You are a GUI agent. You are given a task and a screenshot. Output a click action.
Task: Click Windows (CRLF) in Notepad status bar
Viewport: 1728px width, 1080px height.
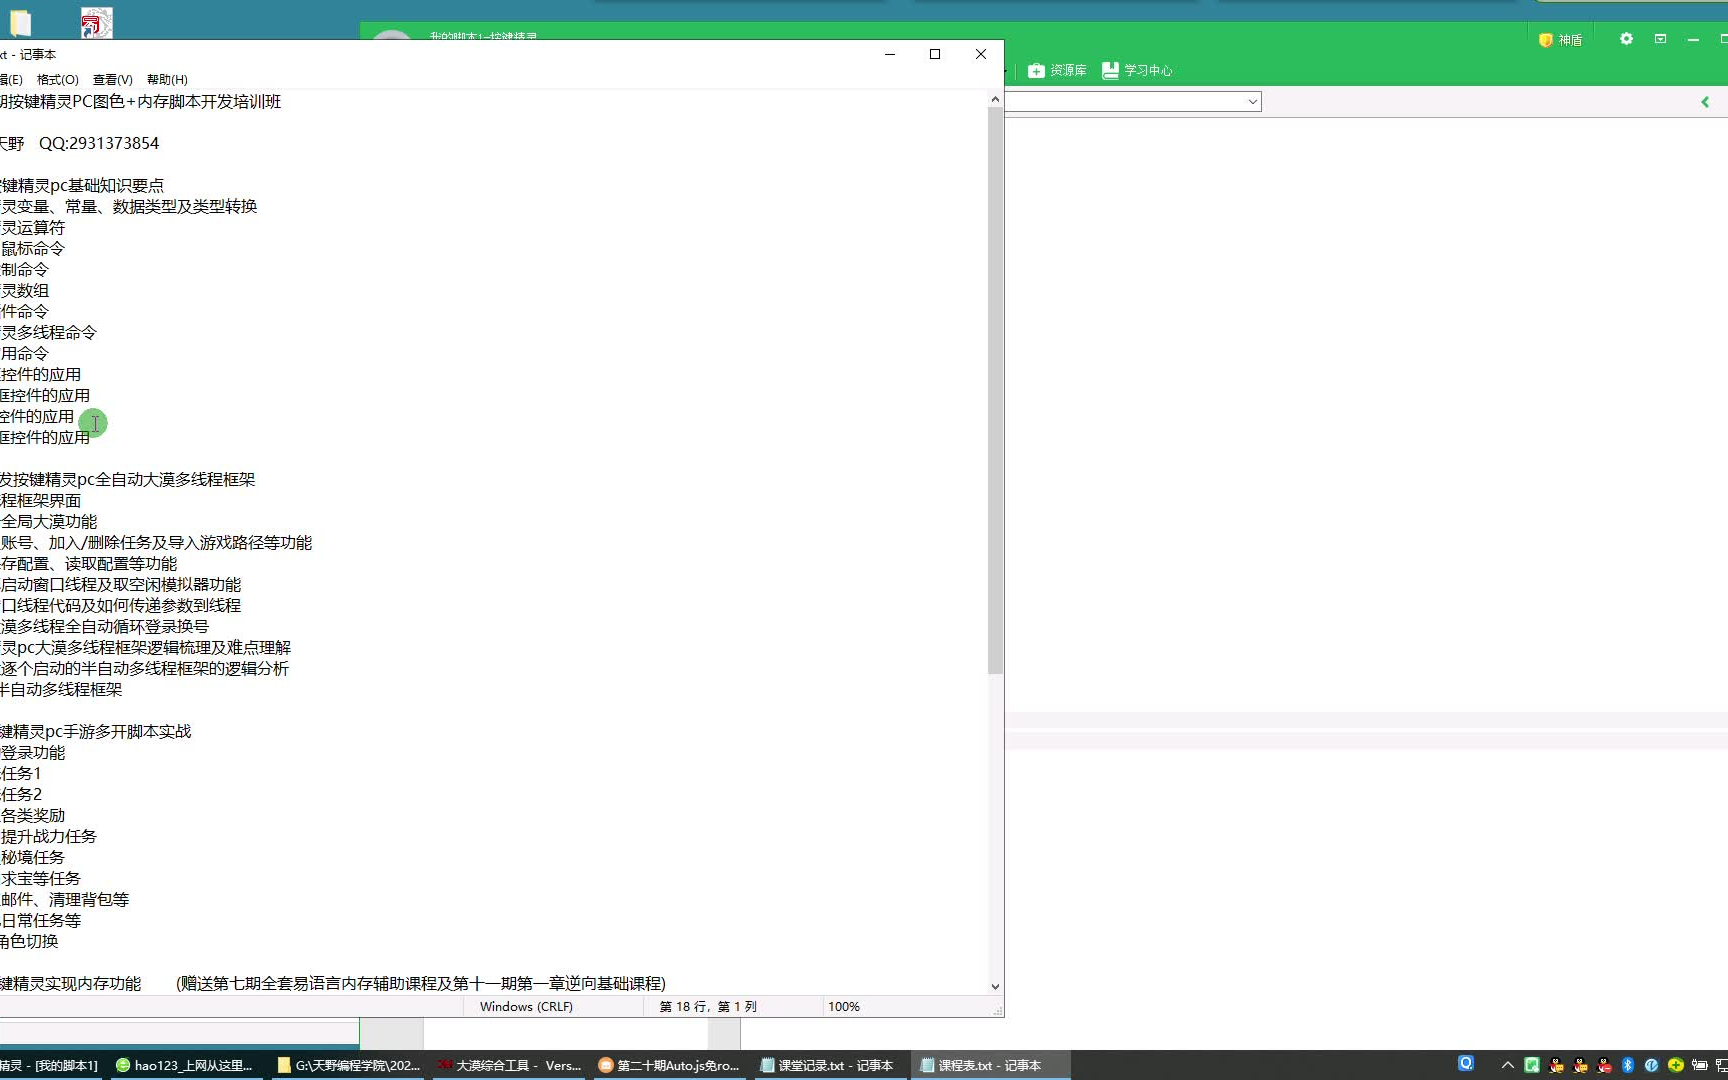tap(526, 1007)
